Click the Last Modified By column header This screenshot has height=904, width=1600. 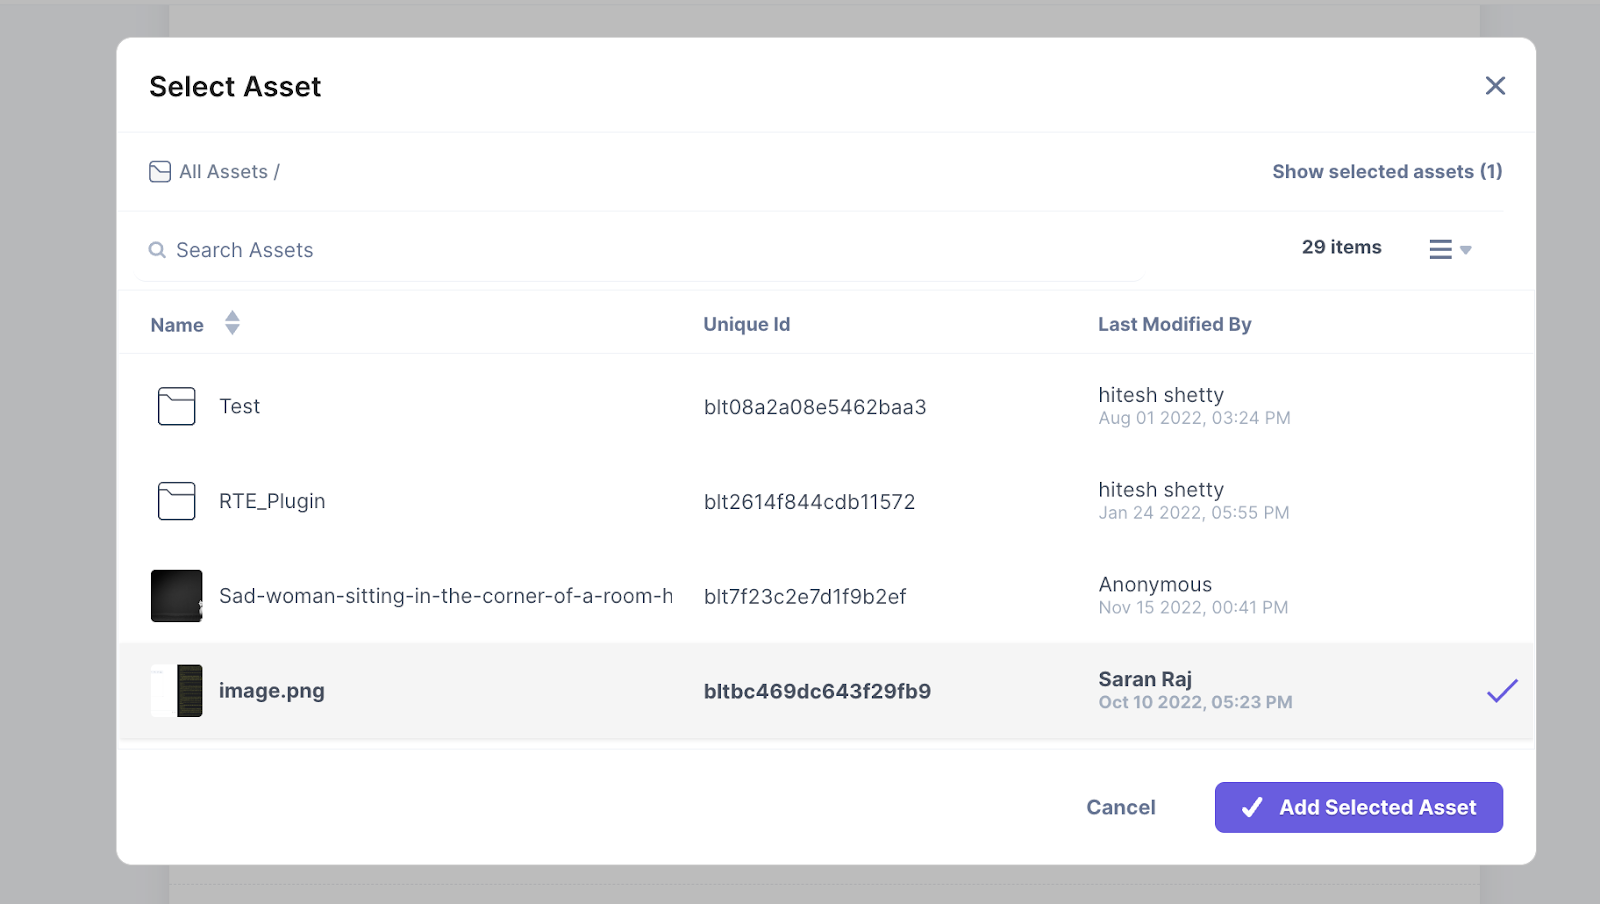coord(1175,324)
